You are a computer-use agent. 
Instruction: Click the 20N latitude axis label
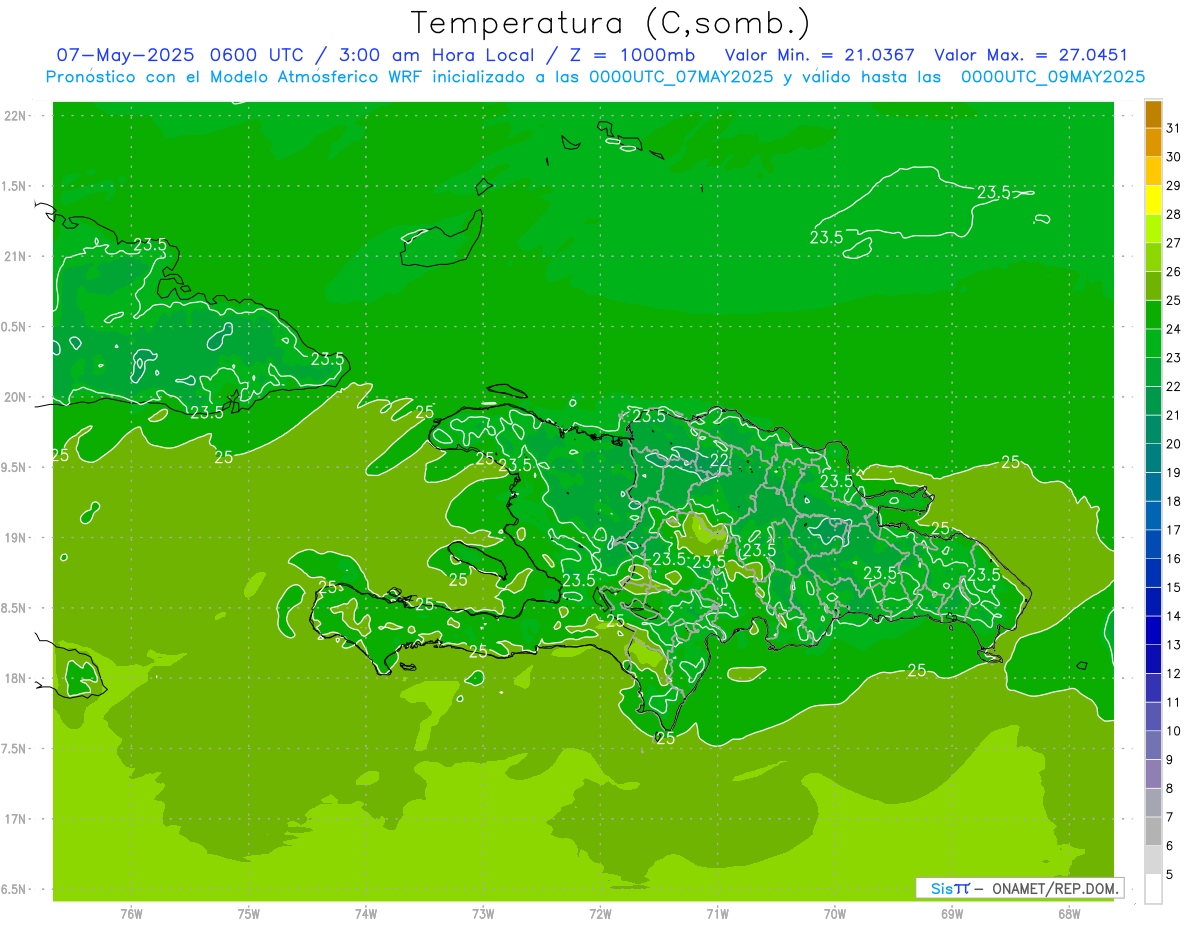coord(16,397)
